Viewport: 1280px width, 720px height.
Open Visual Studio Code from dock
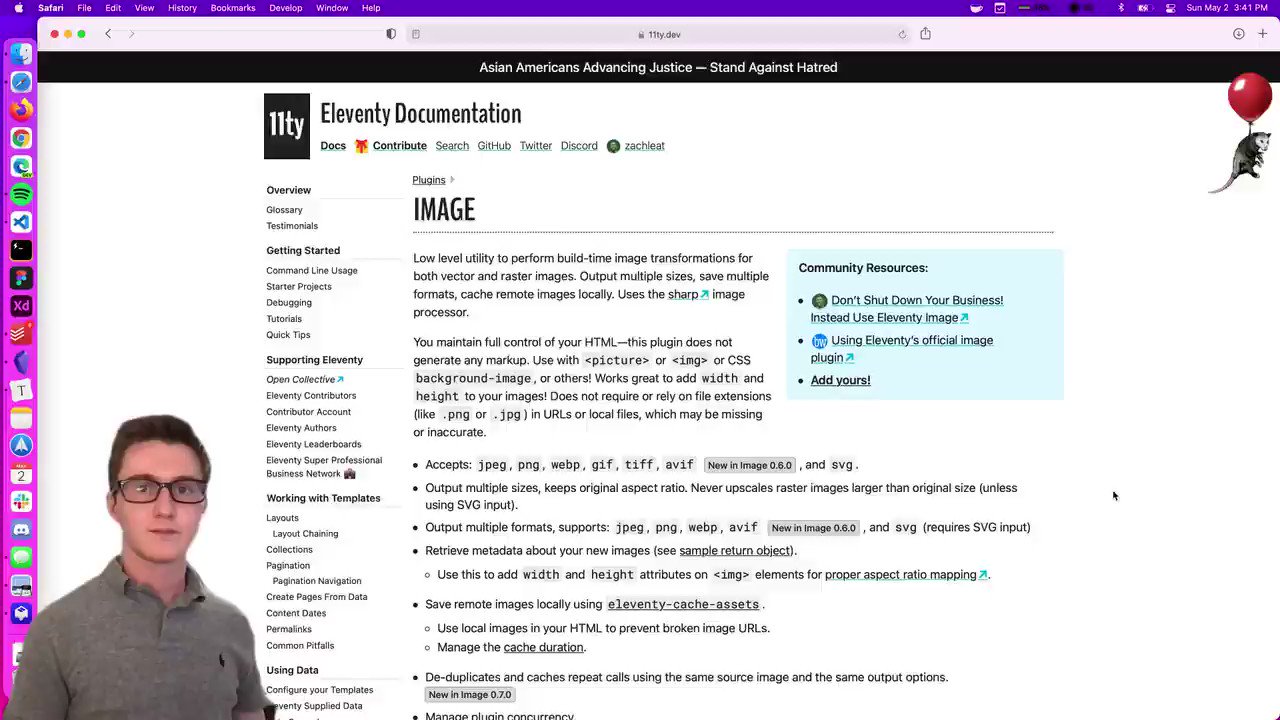click(x=21, y=222)
